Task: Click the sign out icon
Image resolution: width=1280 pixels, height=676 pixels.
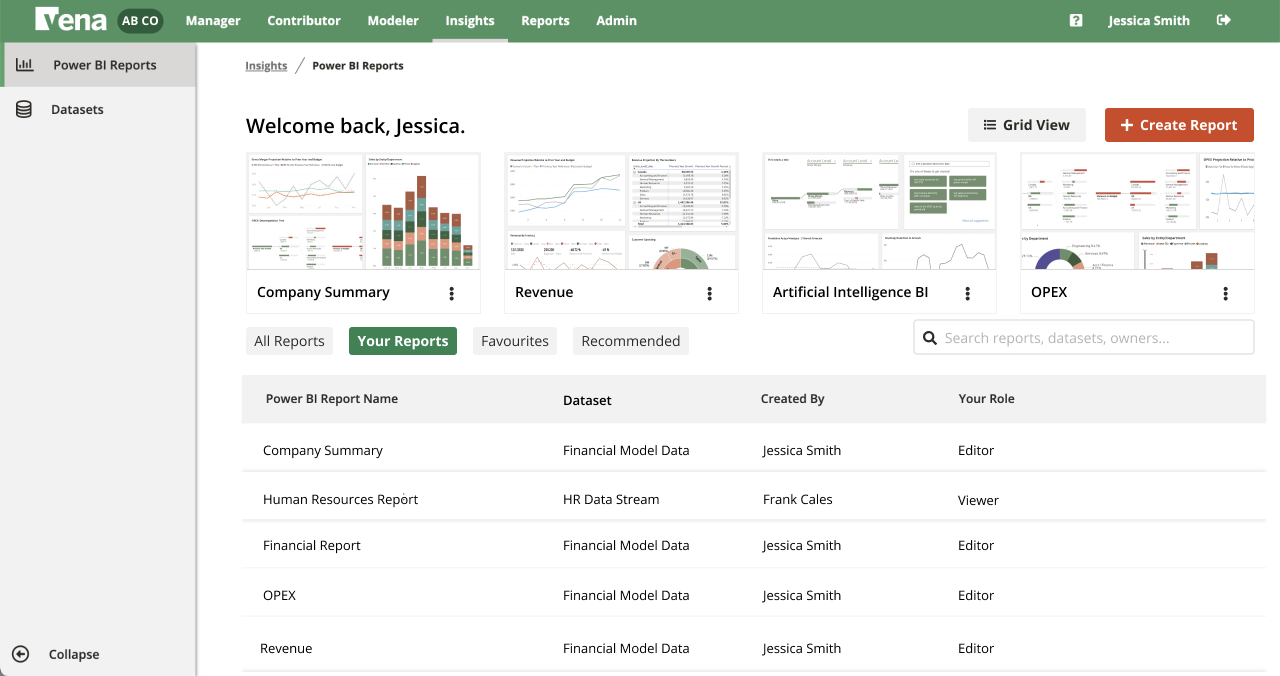Action: point(1223,20)
